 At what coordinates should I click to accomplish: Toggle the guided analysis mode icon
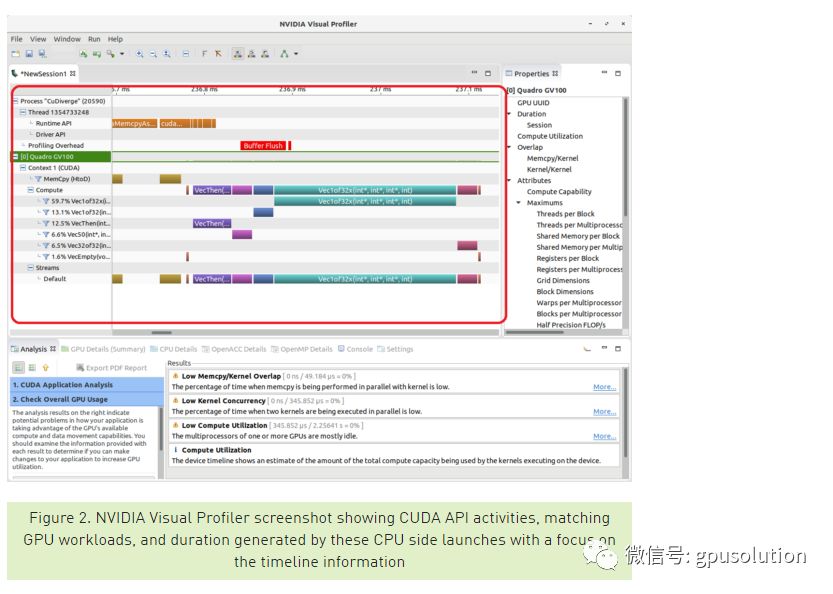coord(18,368)
